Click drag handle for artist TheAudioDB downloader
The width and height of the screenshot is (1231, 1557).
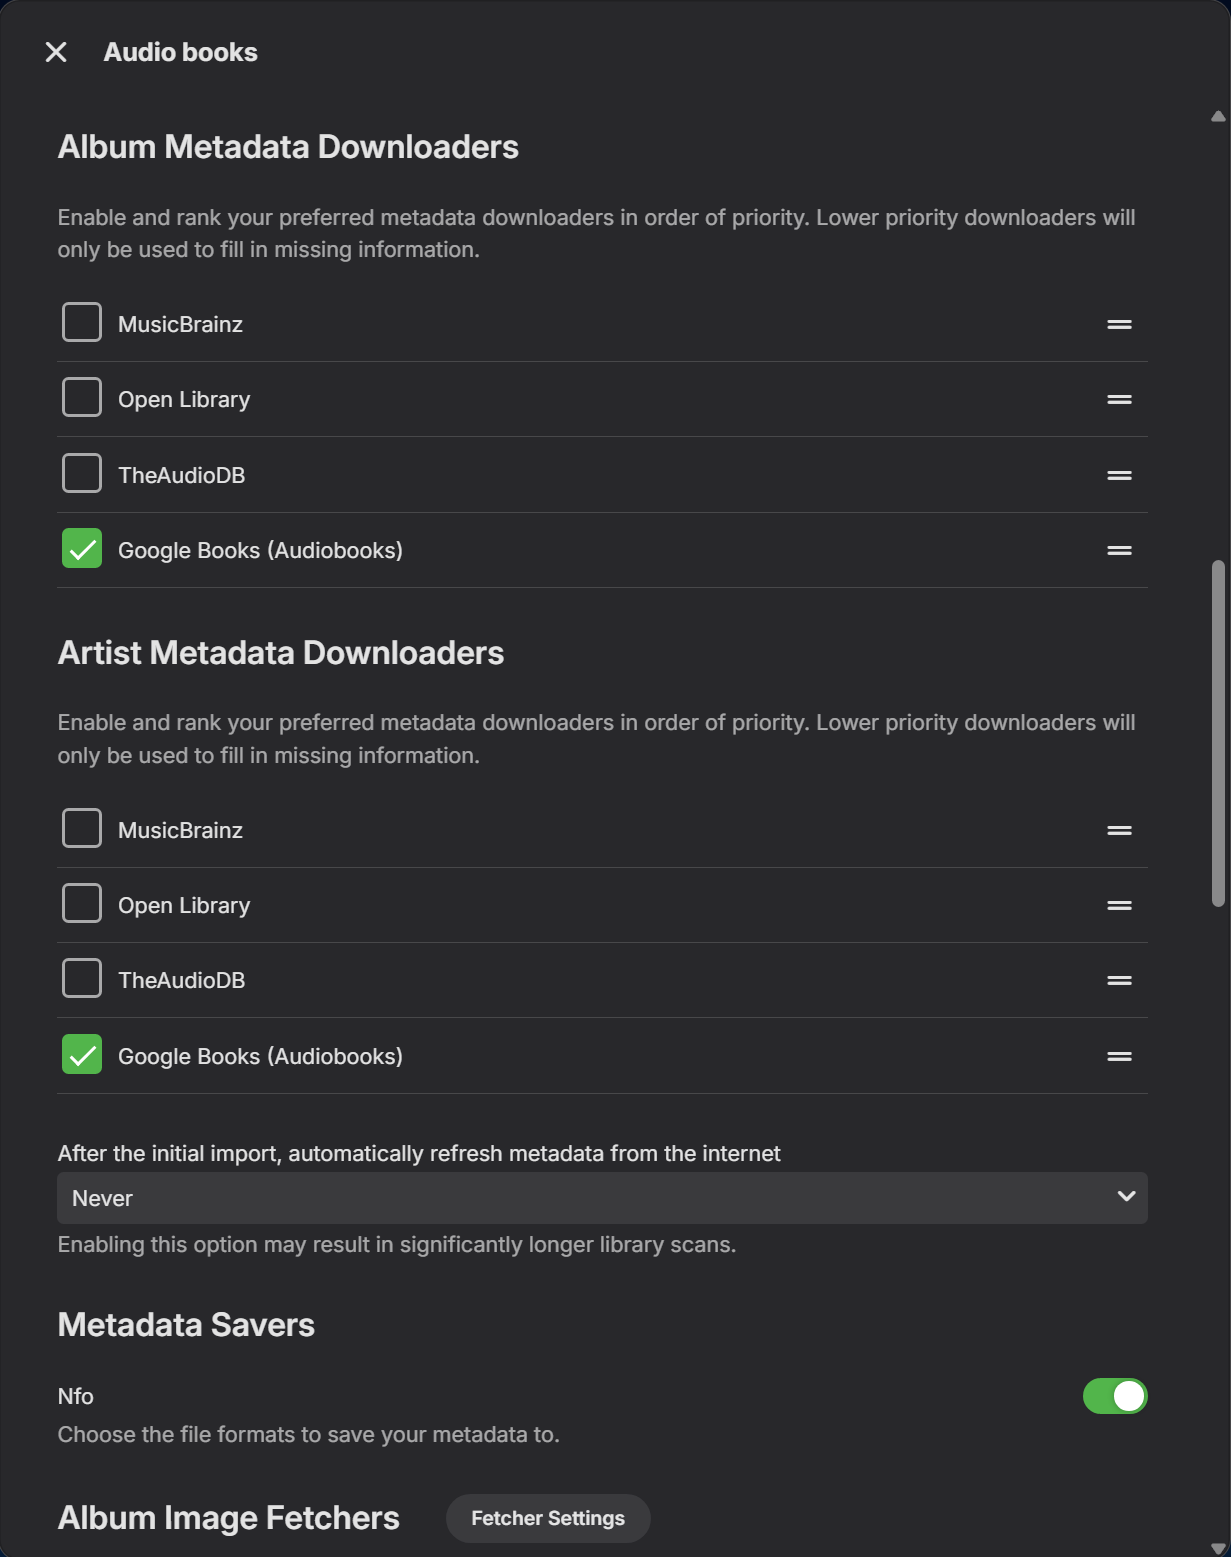(1119, 980)
